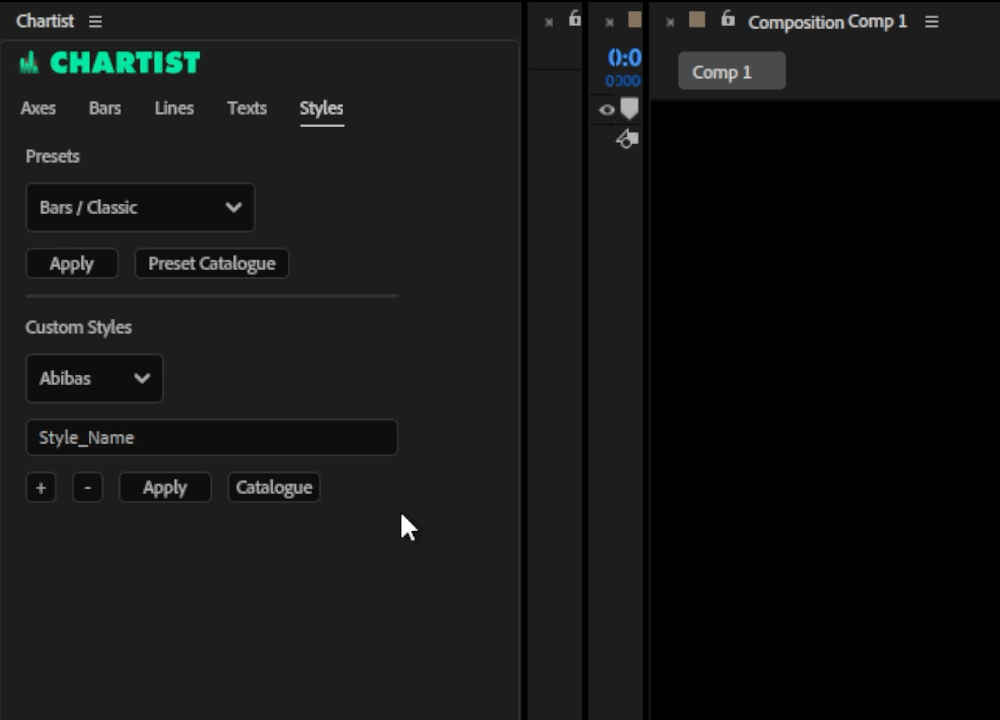Screen dimensions: 1000x720
Task: Close the Composition Comp 1 panel tab
Action: (x=670, y=22)
